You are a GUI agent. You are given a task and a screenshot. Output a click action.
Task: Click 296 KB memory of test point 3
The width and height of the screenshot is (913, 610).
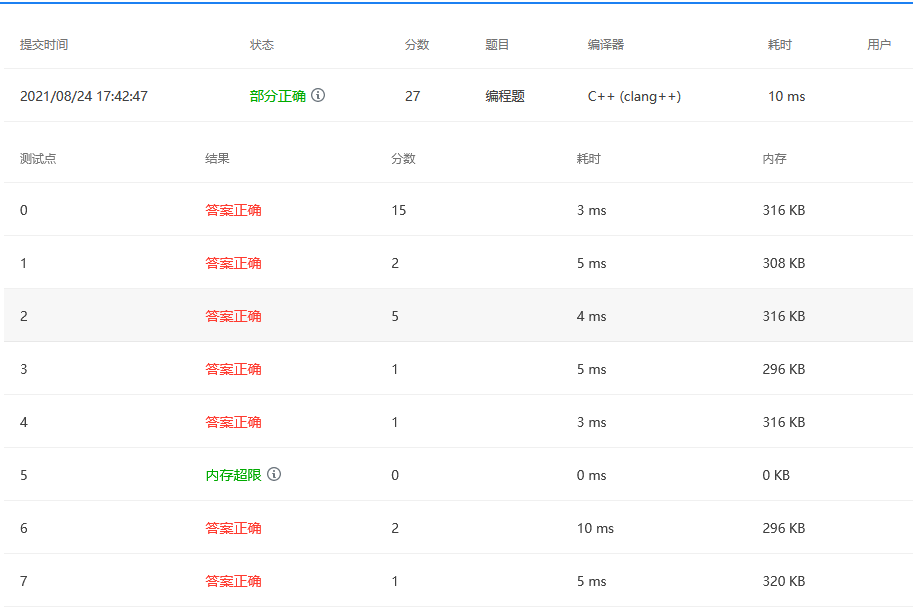point(784,369)
